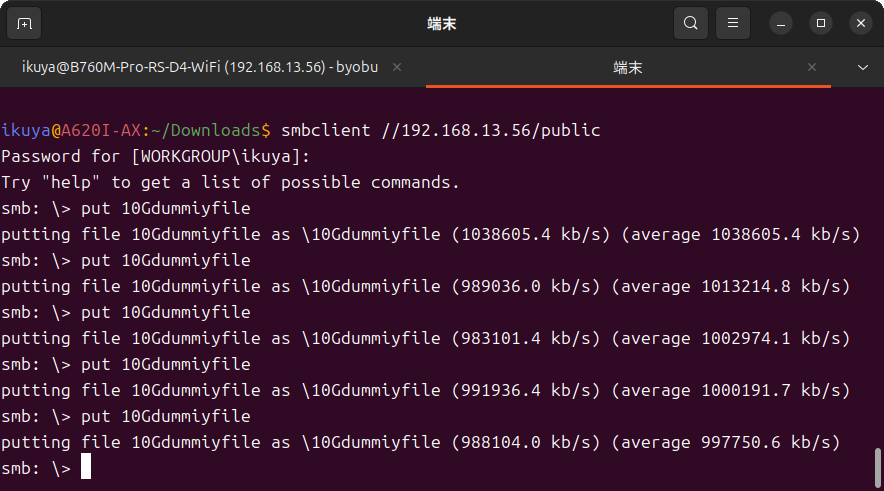Close the byobu session tab
The image size is (884, 491).
[x=397, y=67]
